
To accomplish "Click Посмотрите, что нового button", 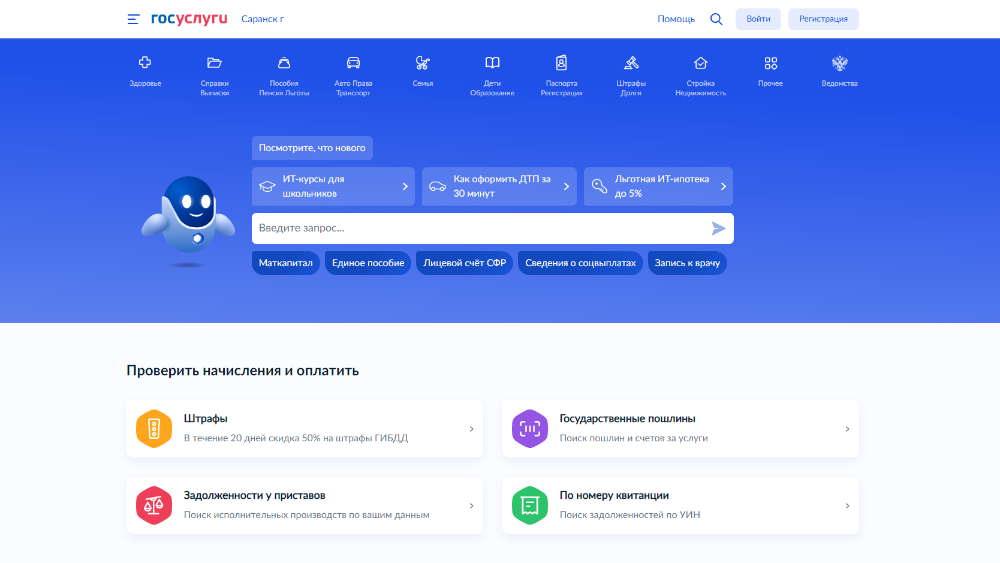I will [312, 148].
